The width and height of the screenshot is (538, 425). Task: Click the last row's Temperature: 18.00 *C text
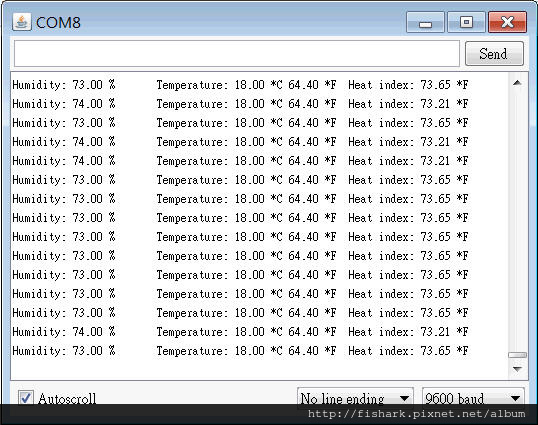pos(220,351)
